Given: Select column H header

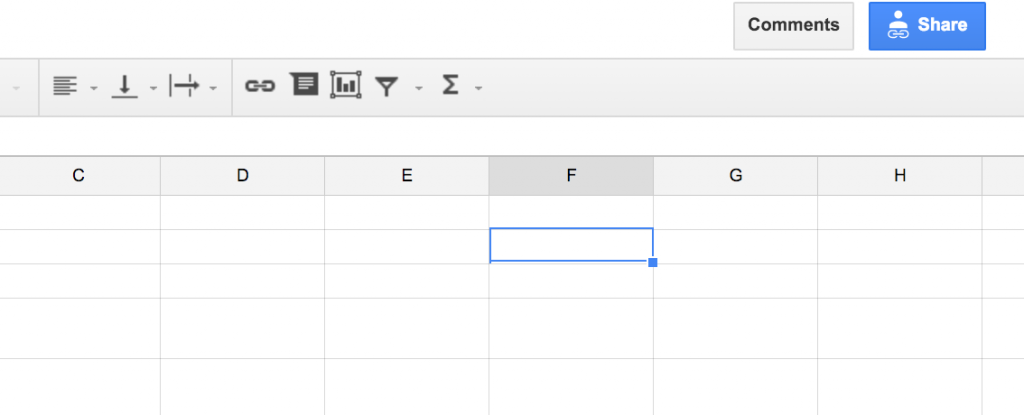Looking at the screenshot, I should pos(900,176).
